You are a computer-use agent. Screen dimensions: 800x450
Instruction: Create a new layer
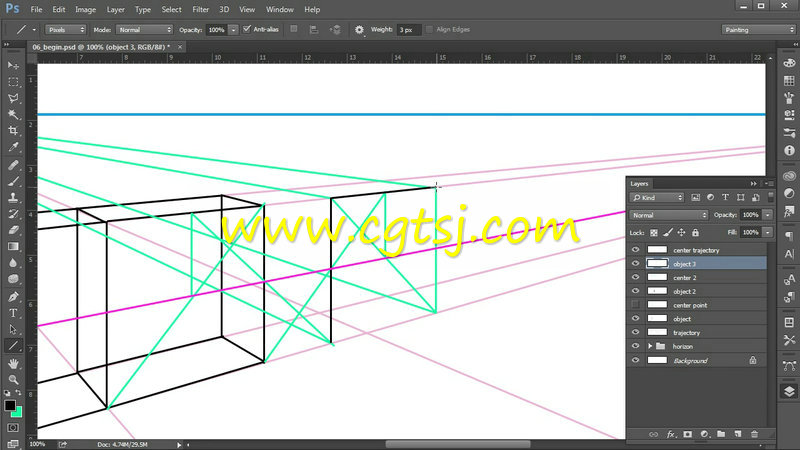tap(738, 434)
